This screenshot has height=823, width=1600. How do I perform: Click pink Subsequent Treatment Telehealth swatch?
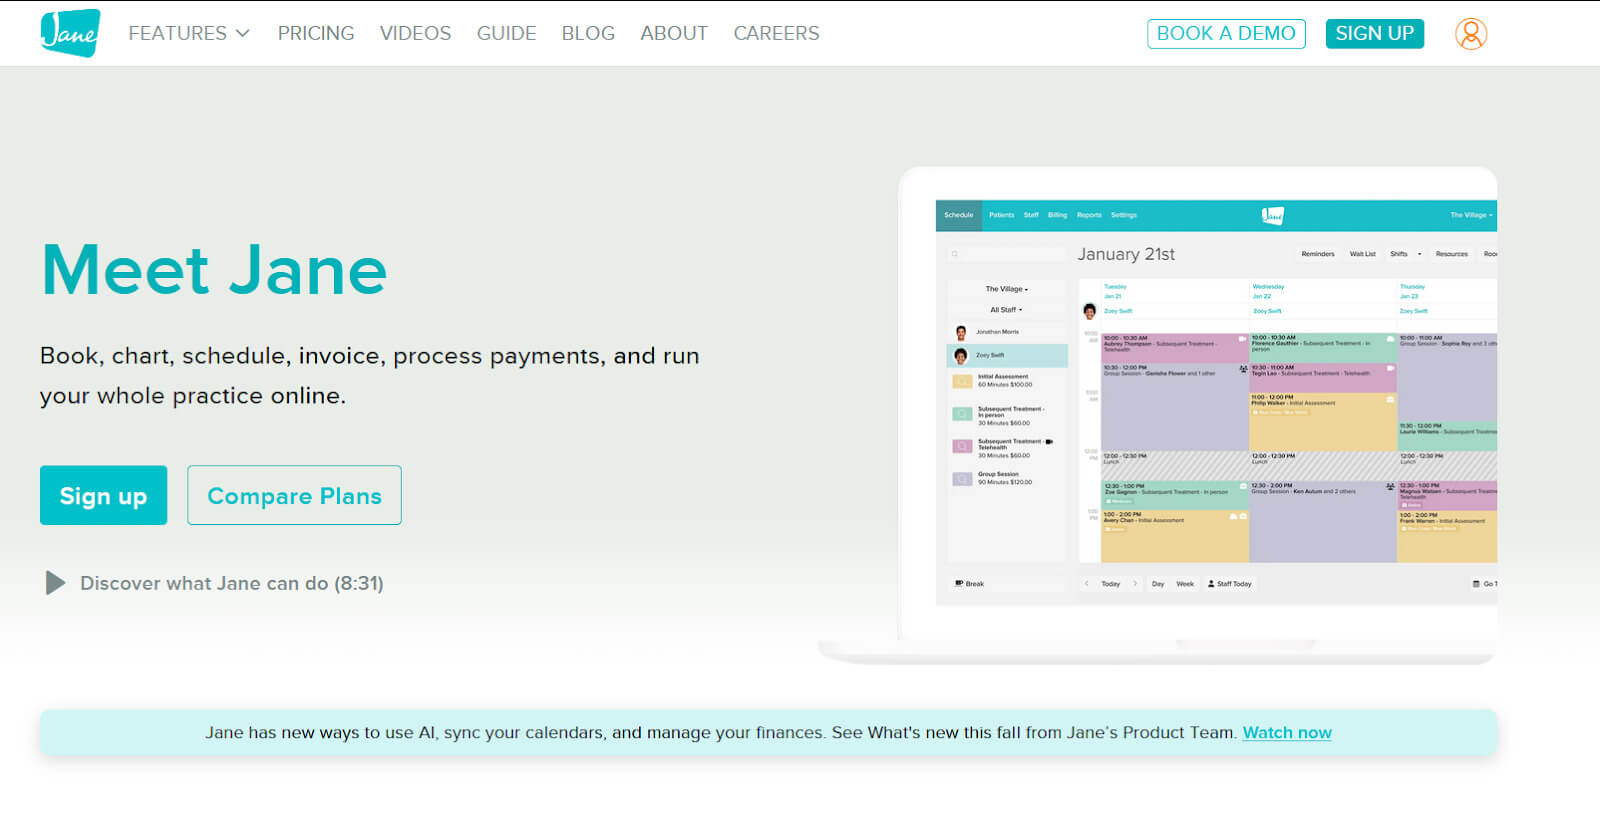click(x=962, y=447)
